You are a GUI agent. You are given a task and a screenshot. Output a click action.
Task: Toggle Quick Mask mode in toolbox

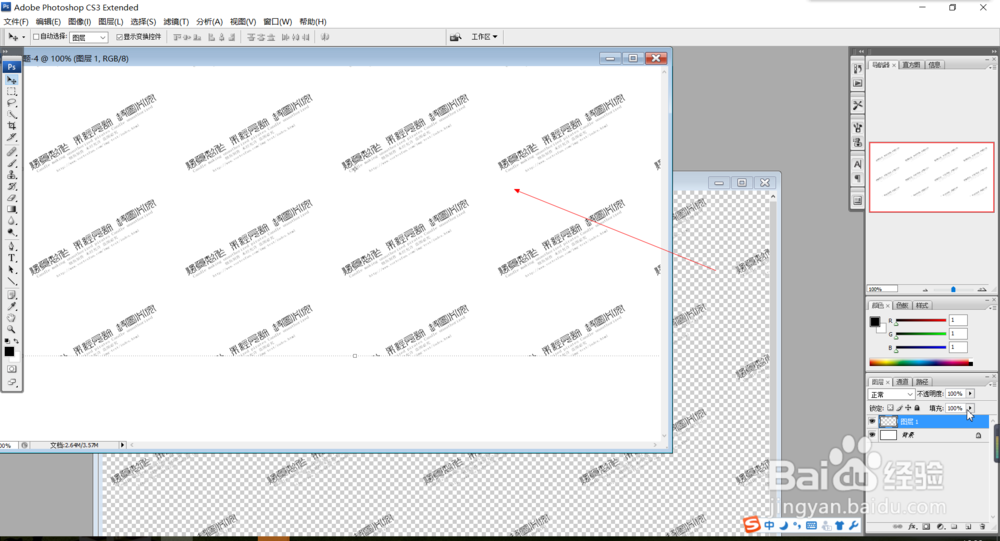click(11, 369)
